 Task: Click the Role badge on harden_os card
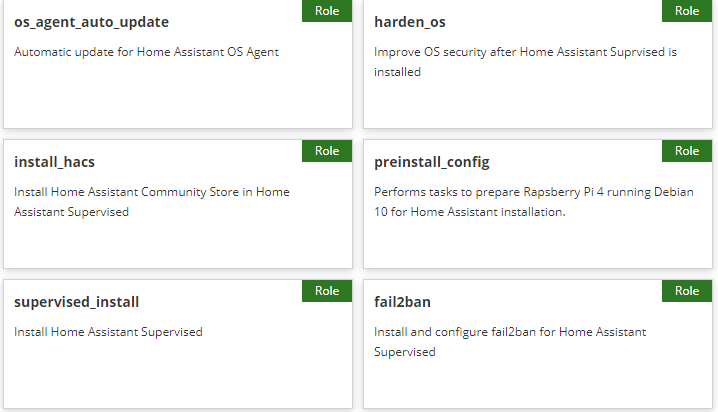(x=687, y=11)
